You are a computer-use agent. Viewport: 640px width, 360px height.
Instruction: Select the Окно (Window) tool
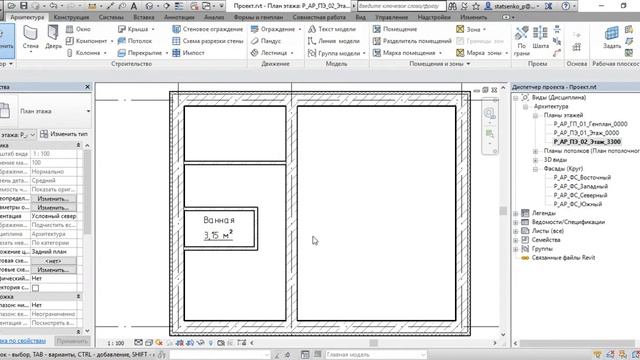[x=78, y=29]
